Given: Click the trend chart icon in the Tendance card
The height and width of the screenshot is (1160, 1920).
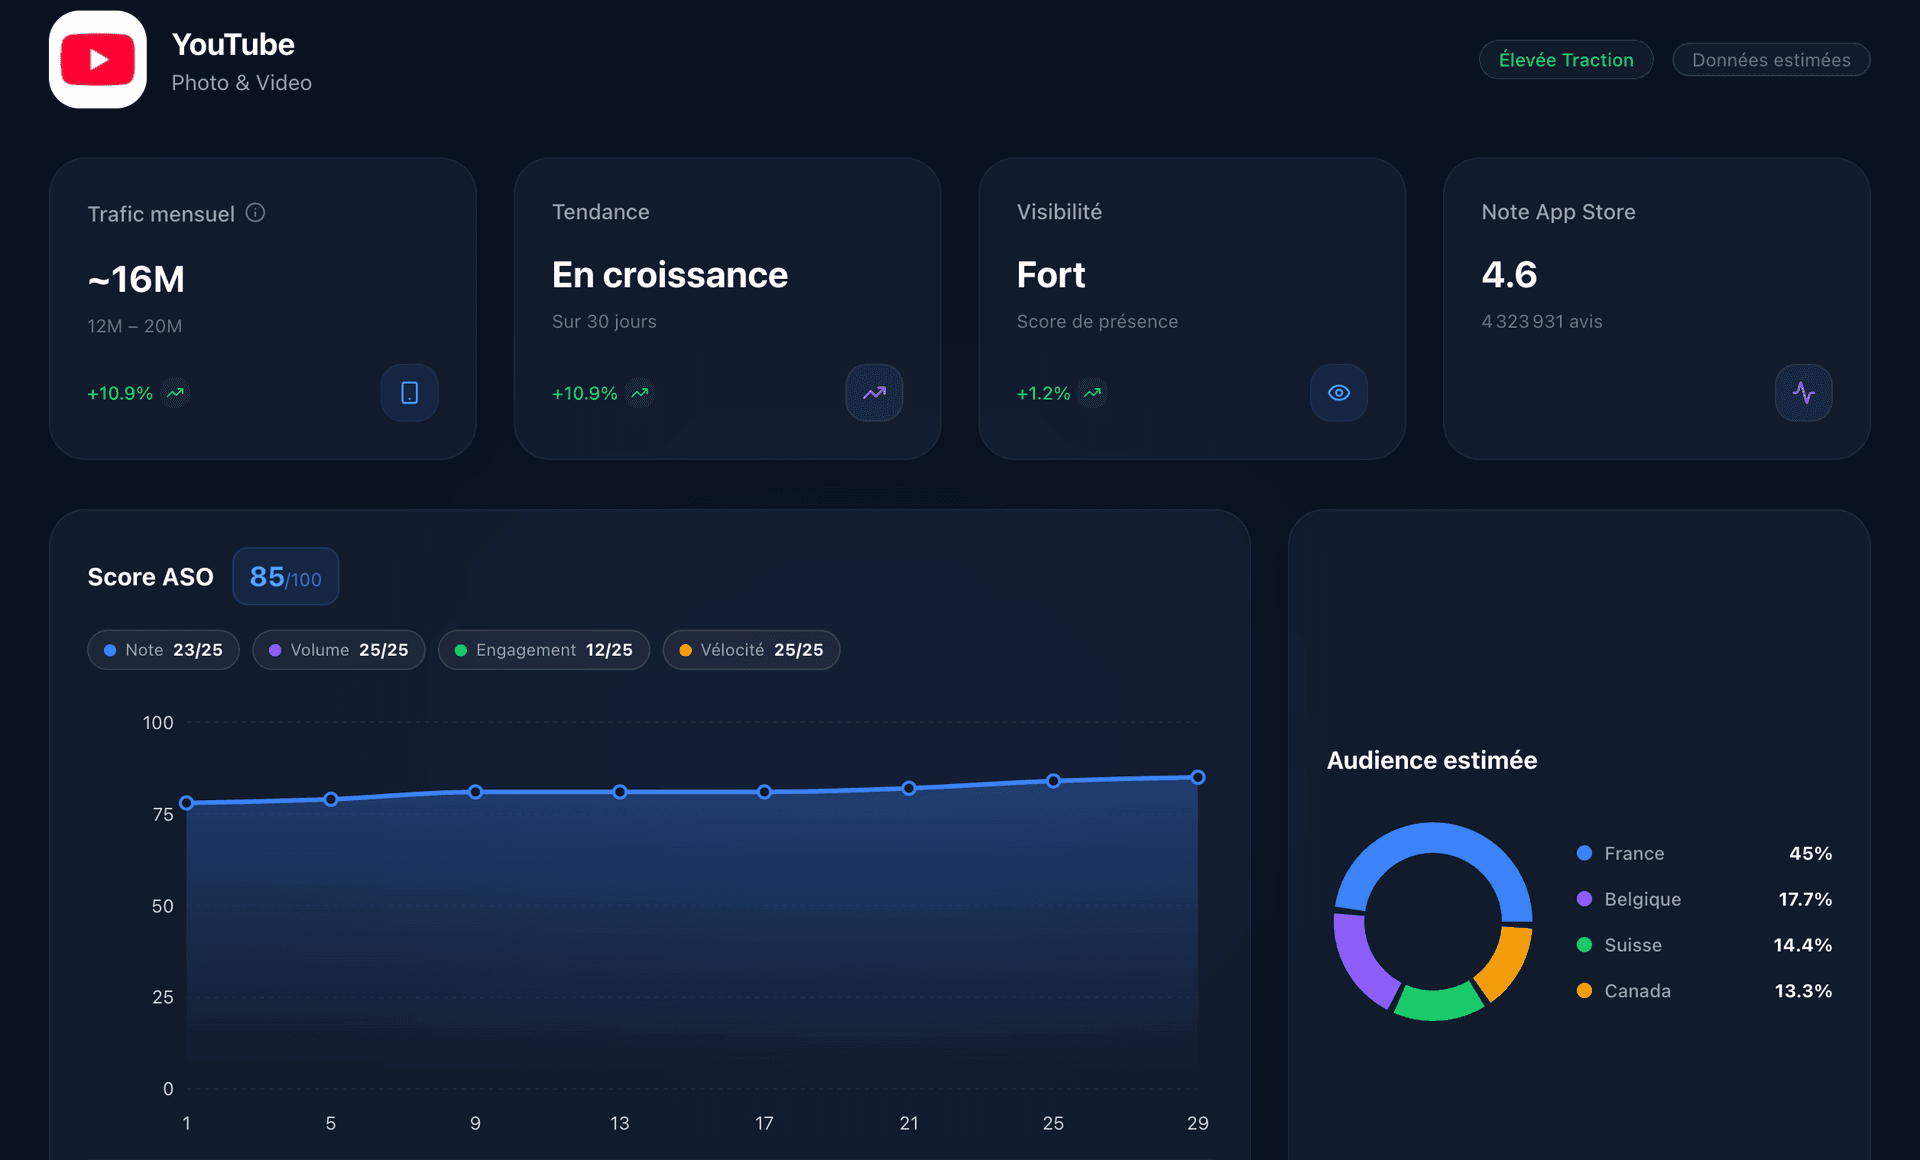Looking at the screenshot, I should pyautogui.click(x=874, y=392).
